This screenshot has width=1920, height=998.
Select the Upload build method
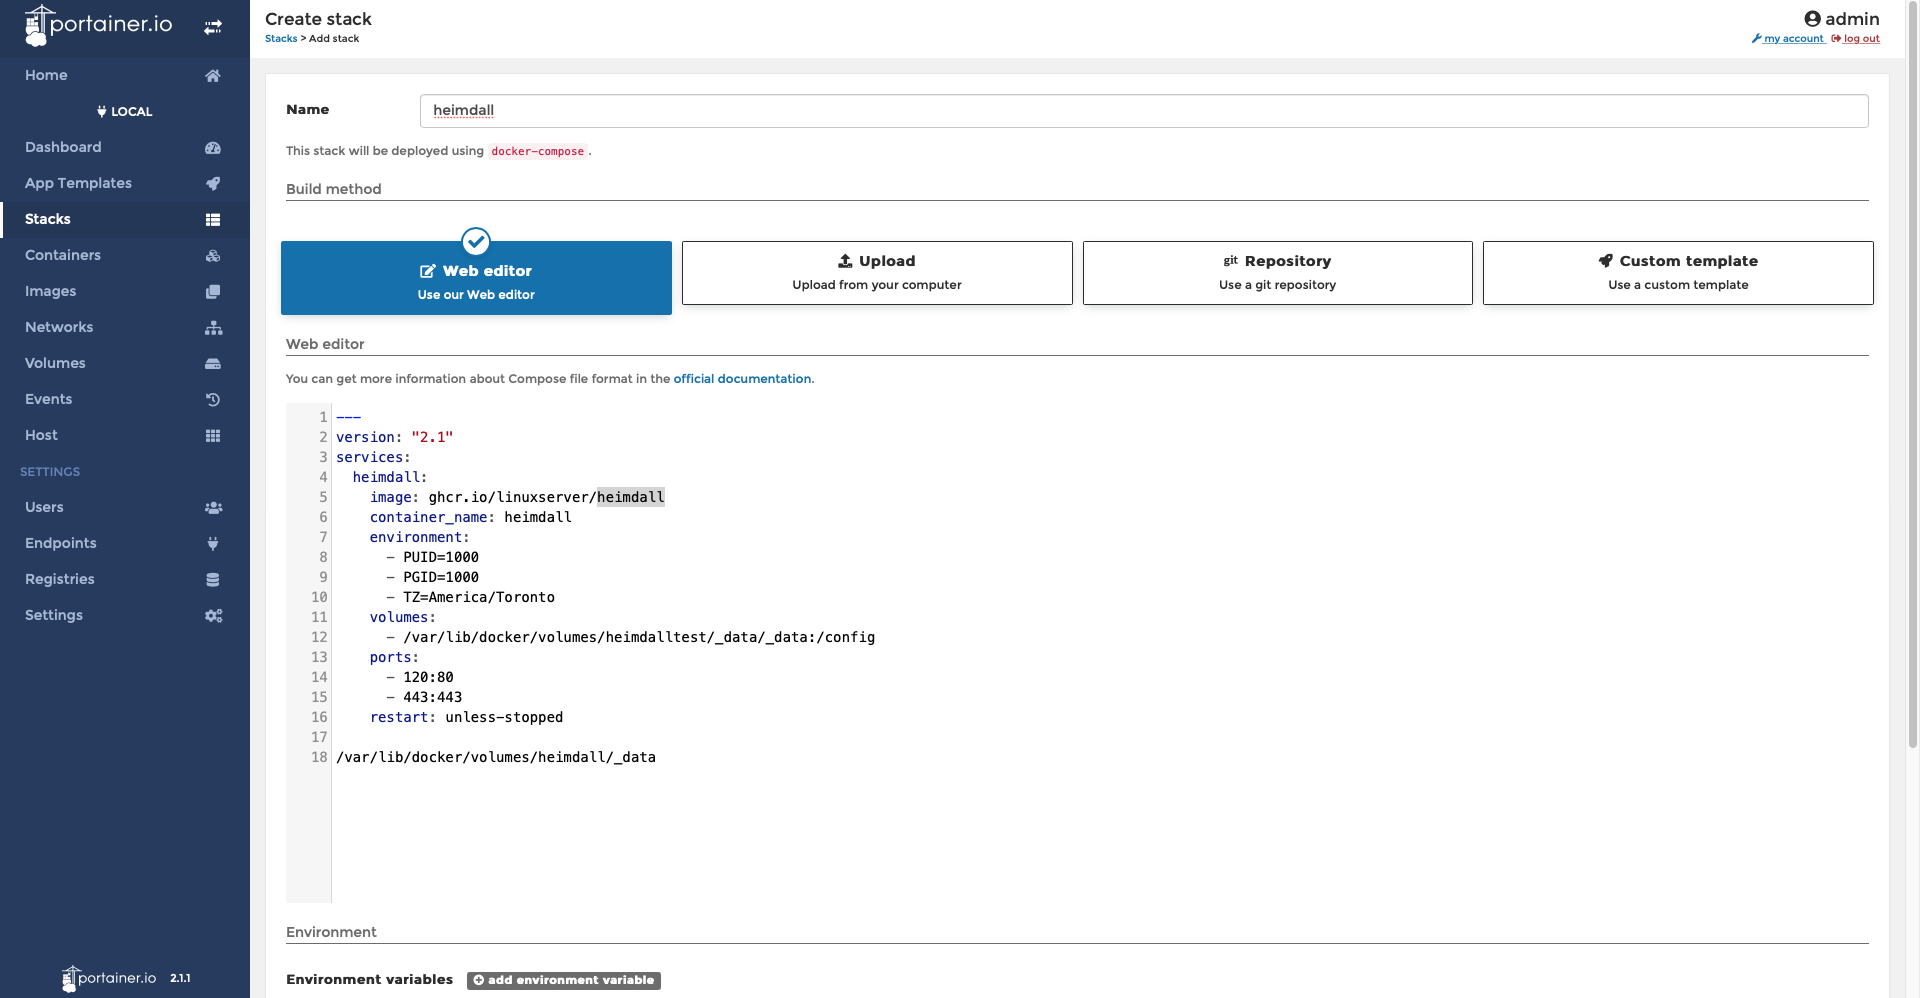877,273
